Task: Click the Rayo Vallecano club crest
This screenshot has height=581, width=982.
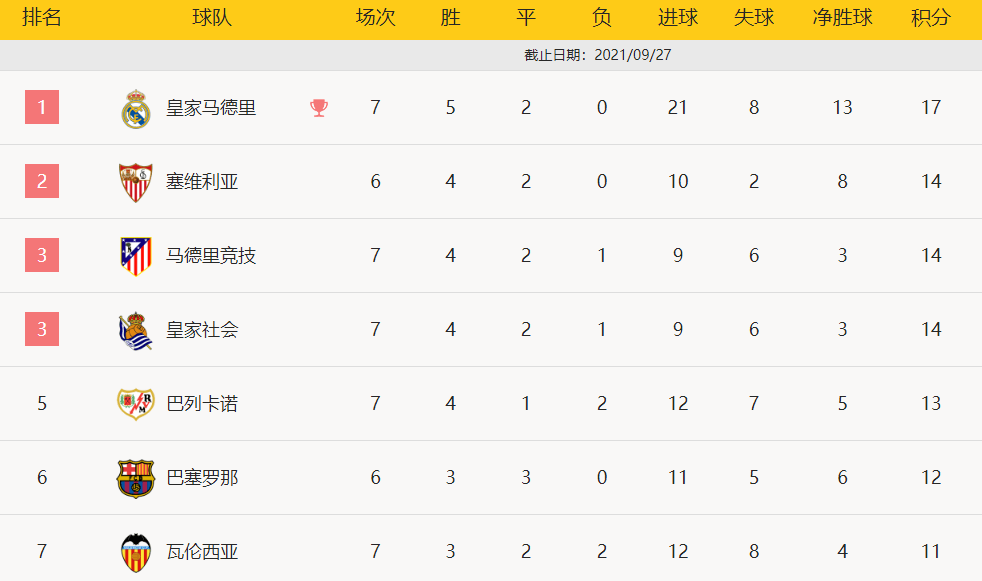Action: tap(135, 404)
